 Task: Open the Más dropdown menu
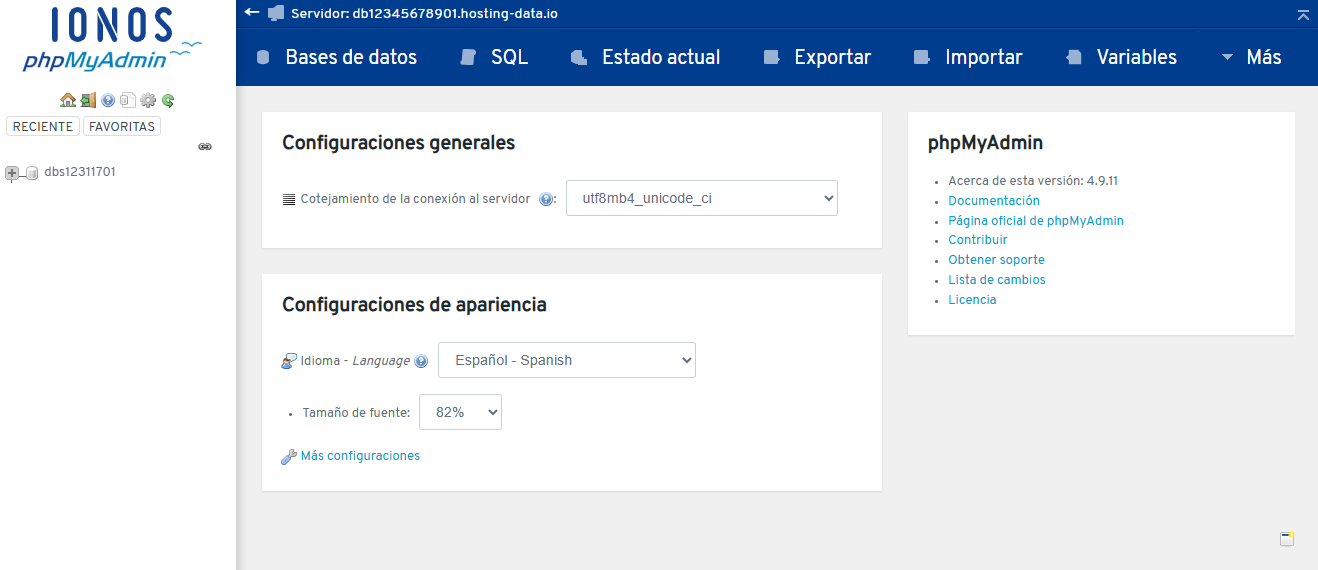tap(1251, 57)
